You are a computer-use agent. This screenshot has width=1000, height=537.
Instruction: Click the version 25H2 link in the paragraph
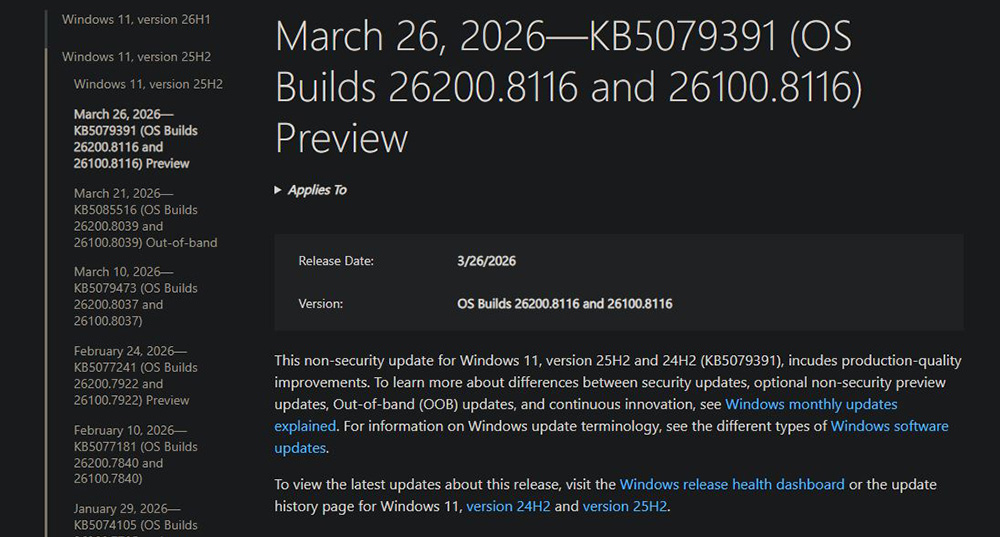click(624, 506)
